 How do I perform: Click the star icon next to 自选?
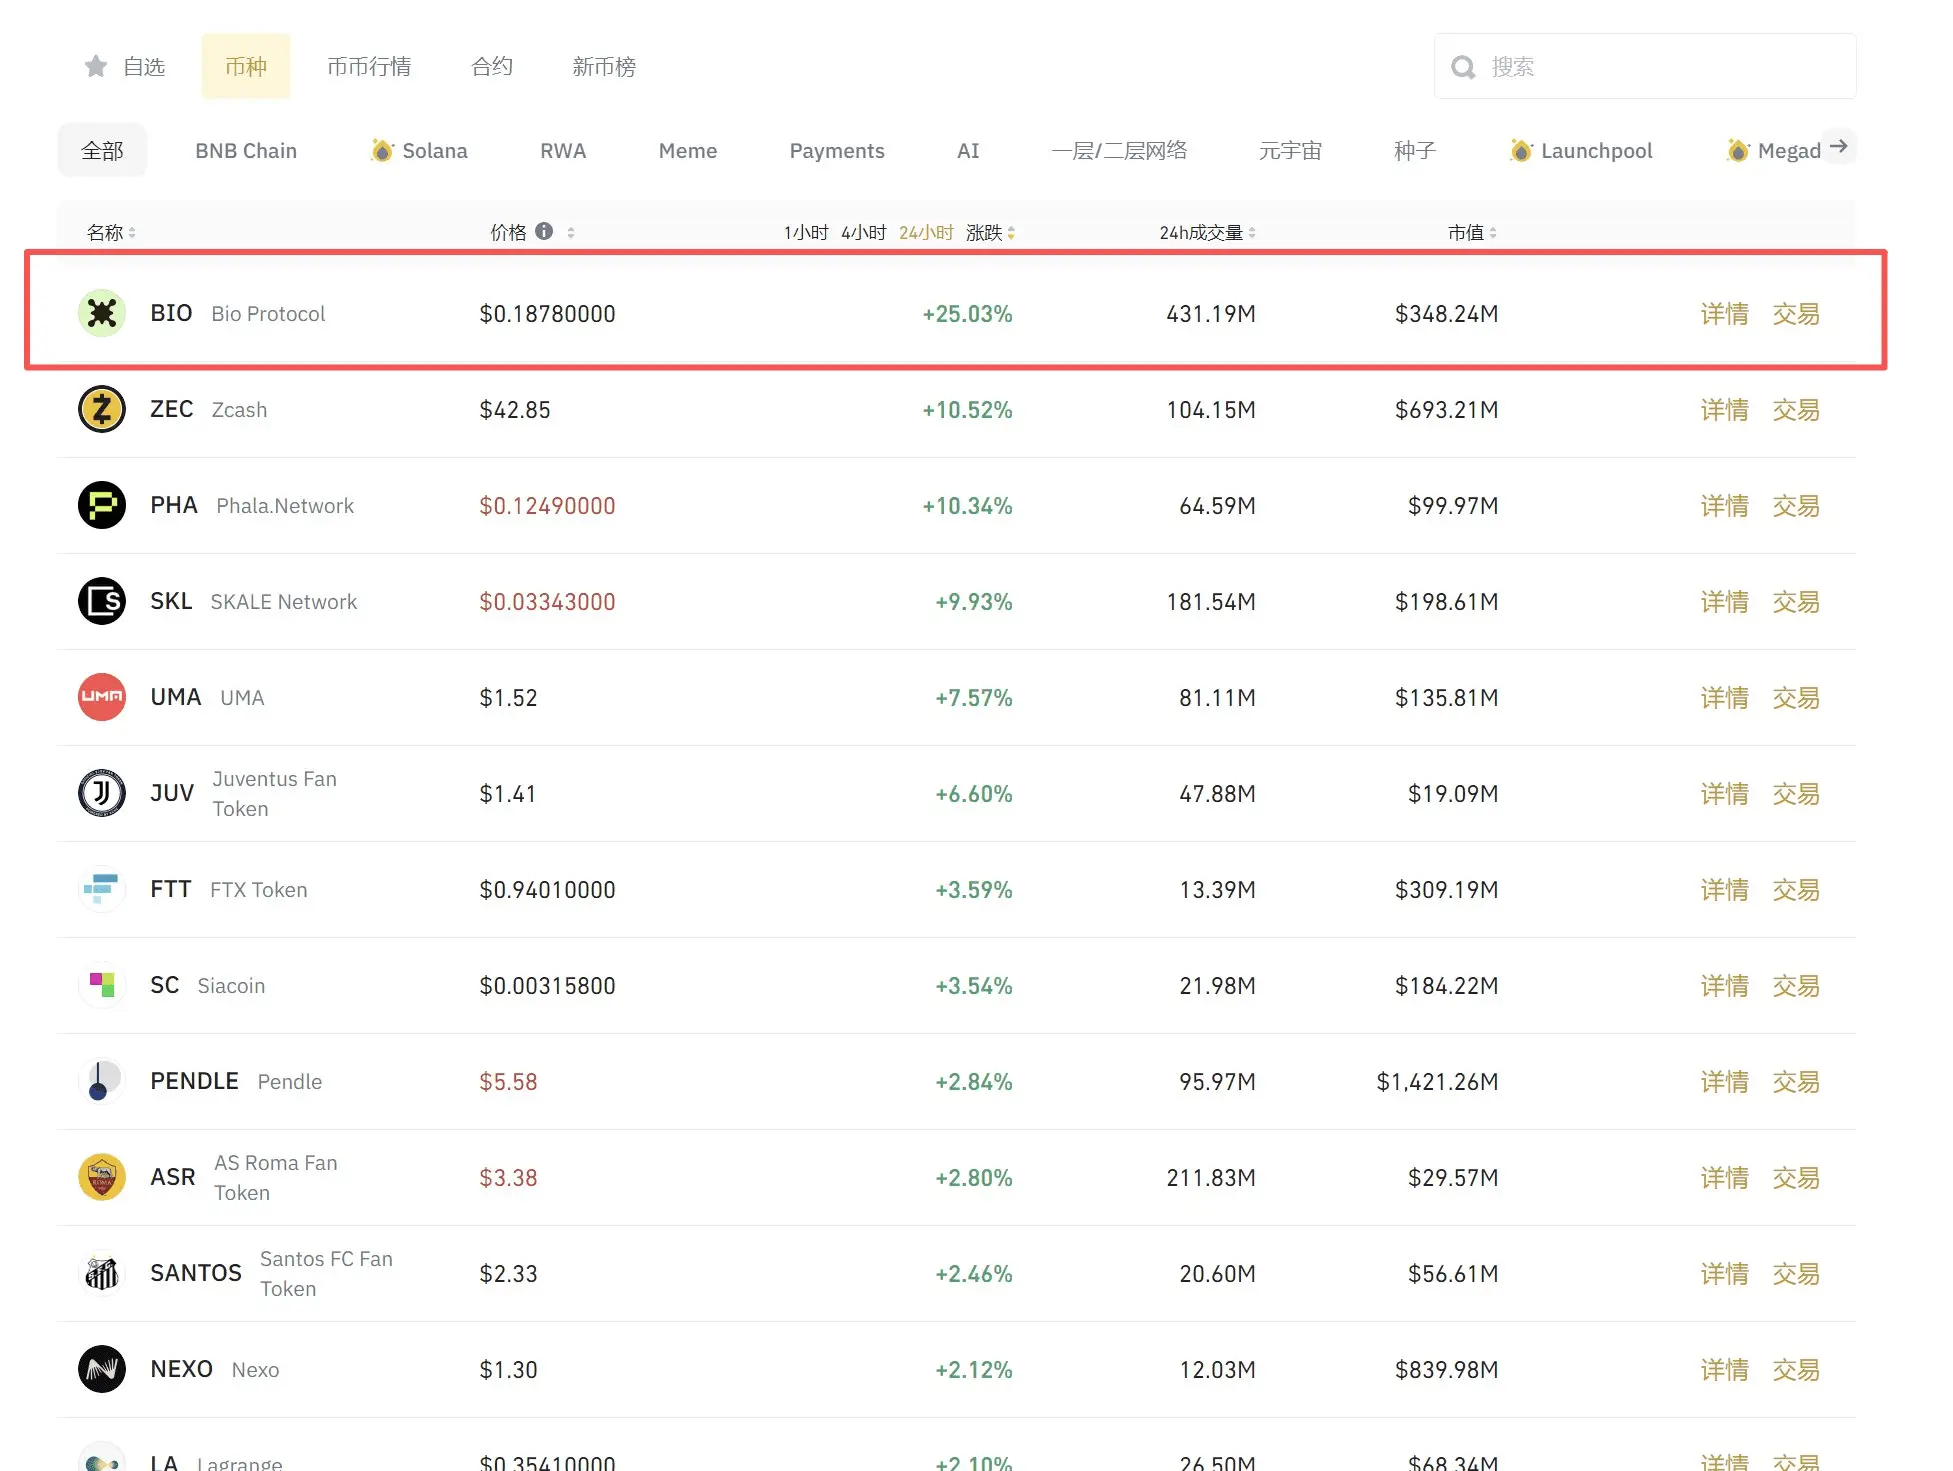pyautogui.click(x=96, y=66)
